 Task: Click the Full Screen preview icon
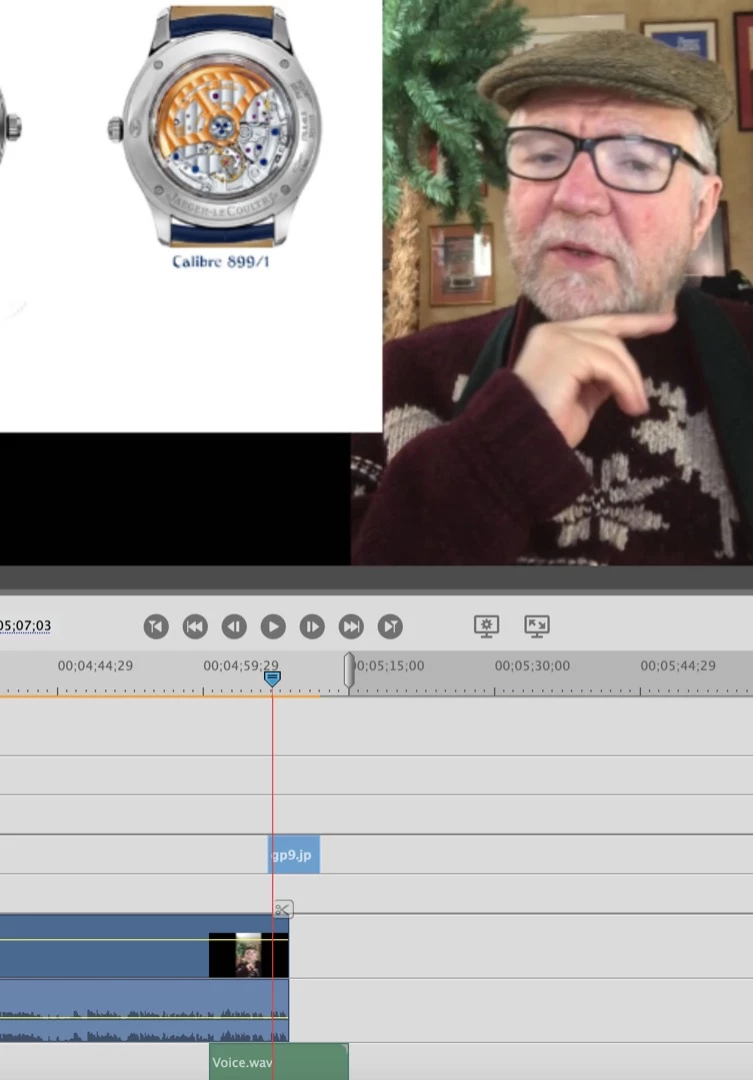pyautogui.click(x=537, y=626)
